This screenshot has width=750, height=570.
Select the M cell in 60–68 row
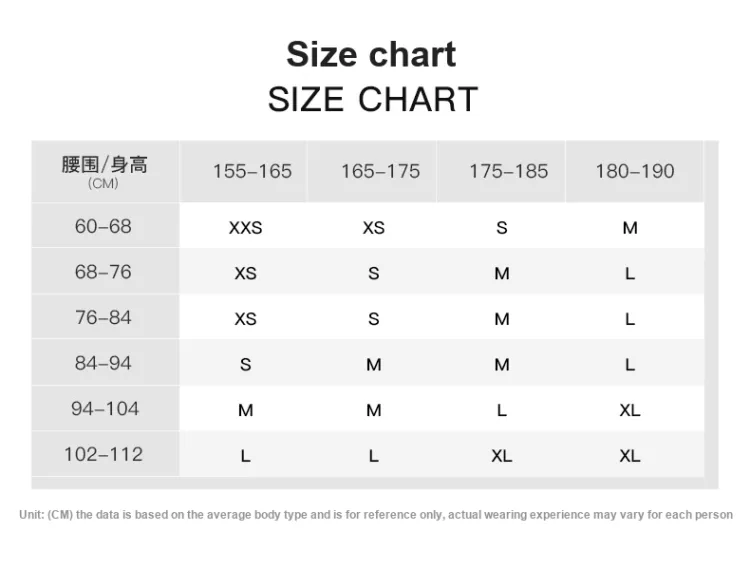click(630, 228)
